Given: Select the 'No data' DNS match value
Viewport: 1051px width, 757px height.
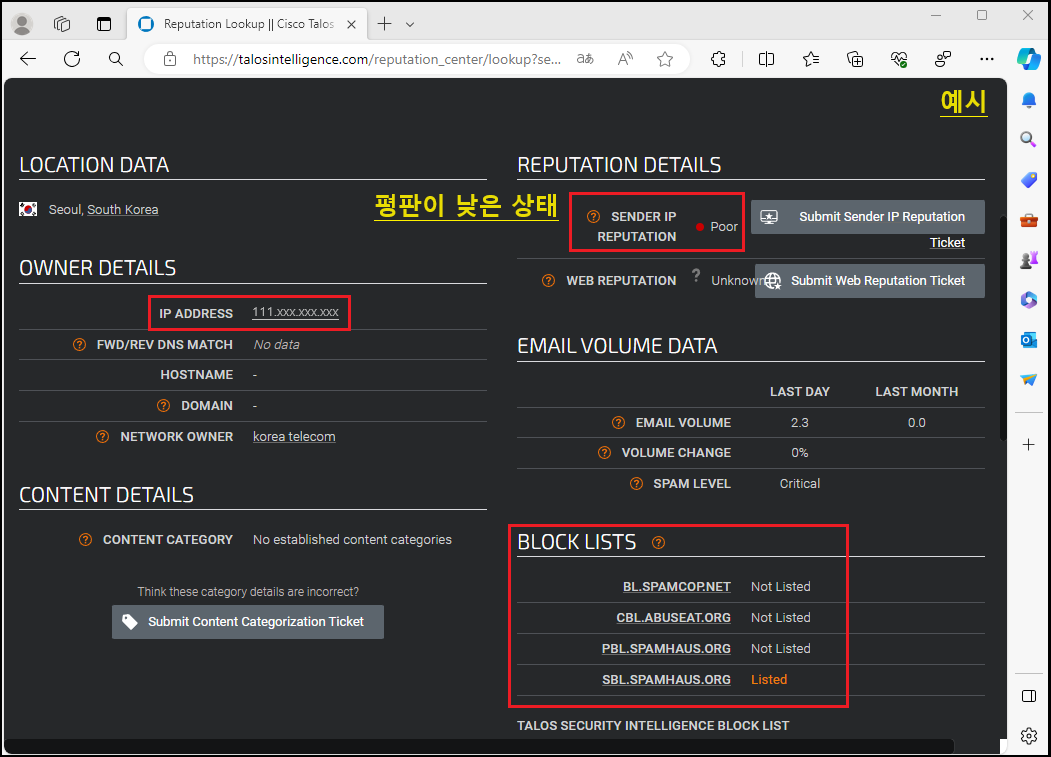Looking at the screenshot, I should tap(276, 345).
